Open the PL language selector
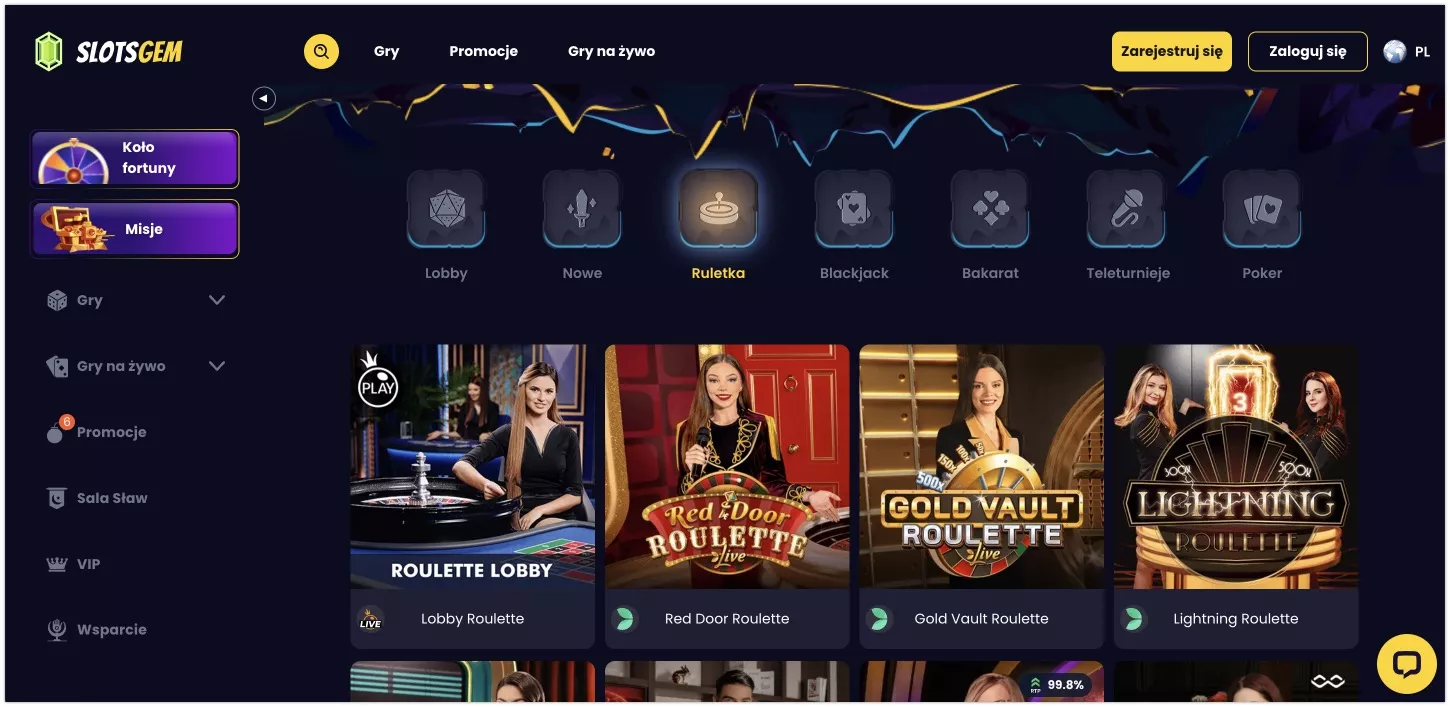The height and width of the screenshot is (707, 1450). 1406,51
